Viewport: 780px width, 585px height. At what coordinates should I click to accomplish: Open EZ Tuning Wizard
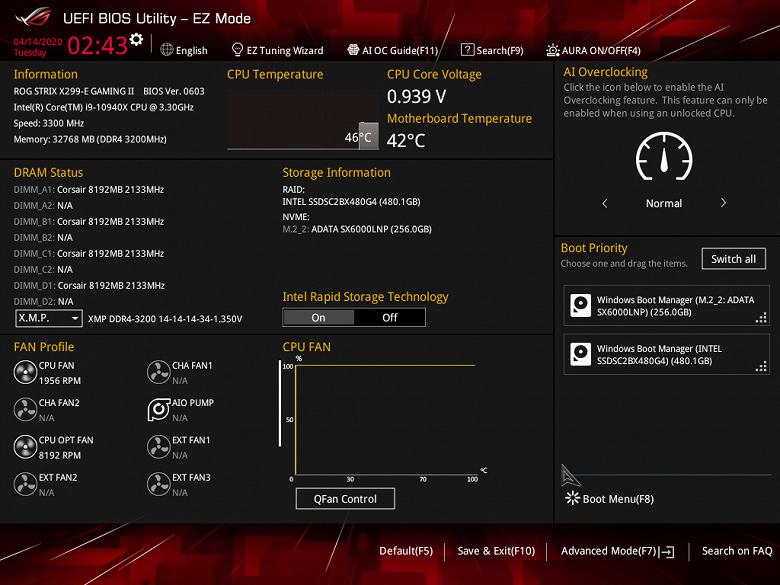(x=278, y=50)
